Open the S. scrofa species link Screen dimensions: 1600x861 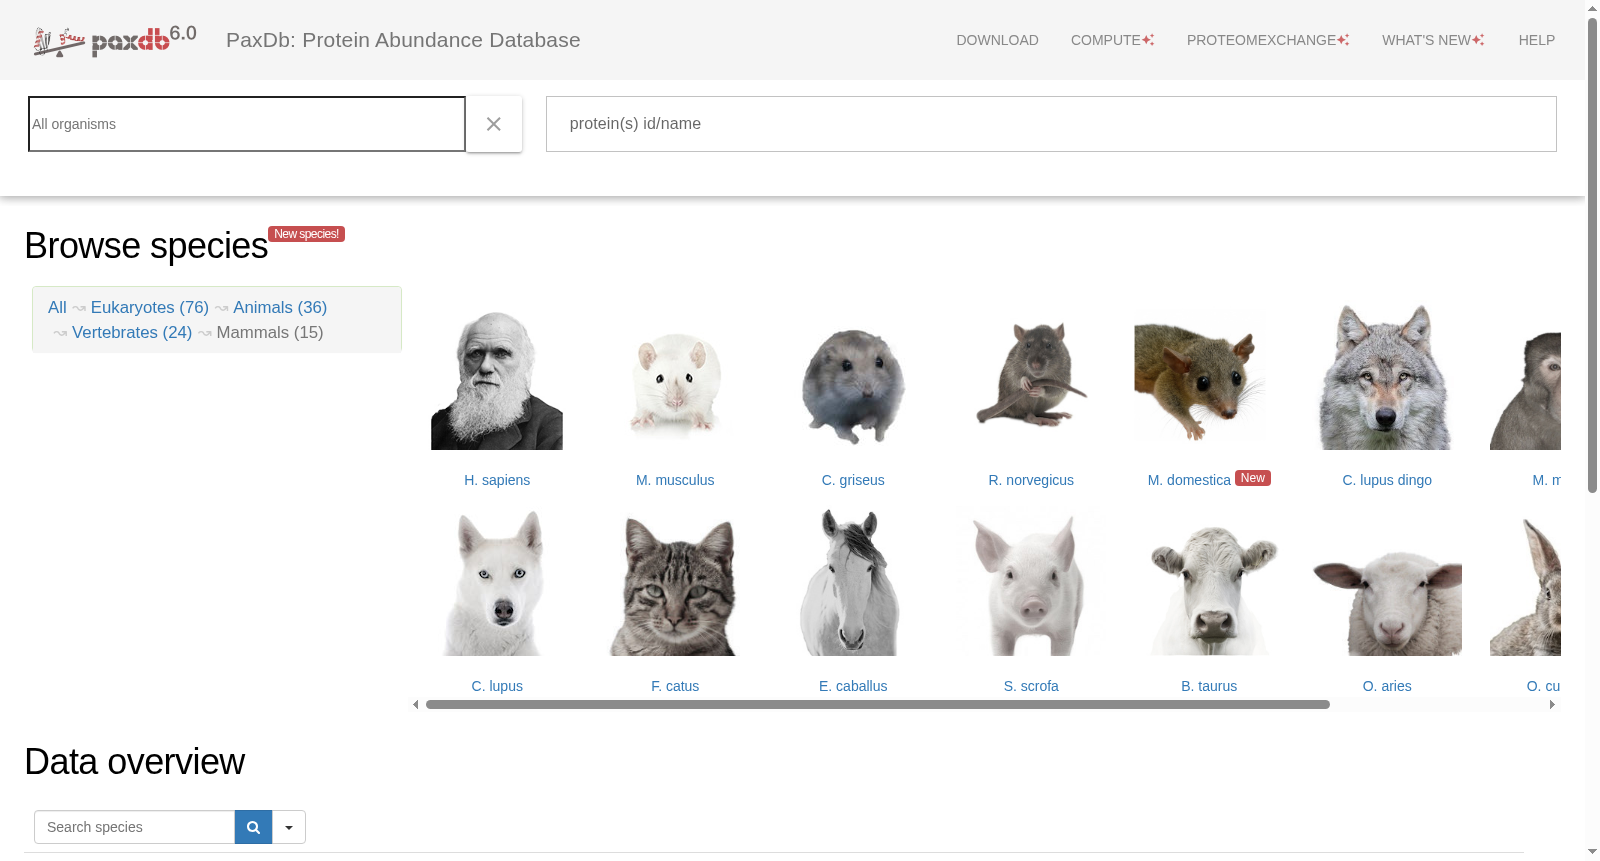pos(1031,686)
